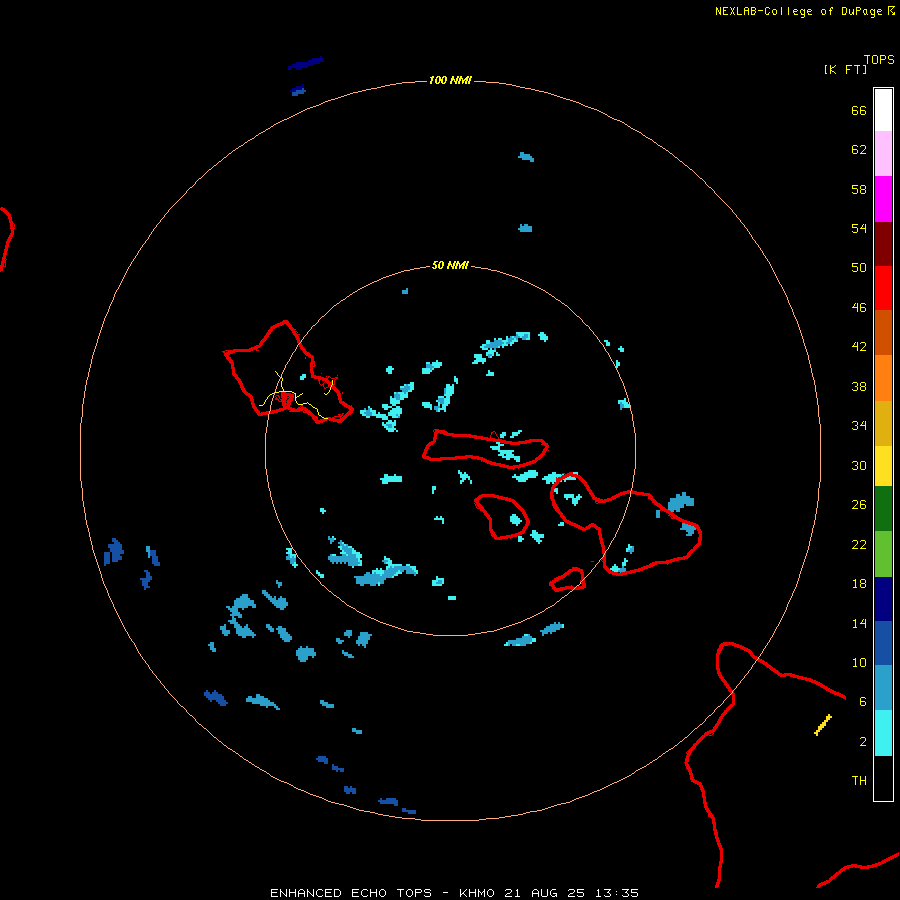Click the "58" scale value
The width and height of the screenshot is (900, 900).
pyautogui.click(x=859, y=189)
